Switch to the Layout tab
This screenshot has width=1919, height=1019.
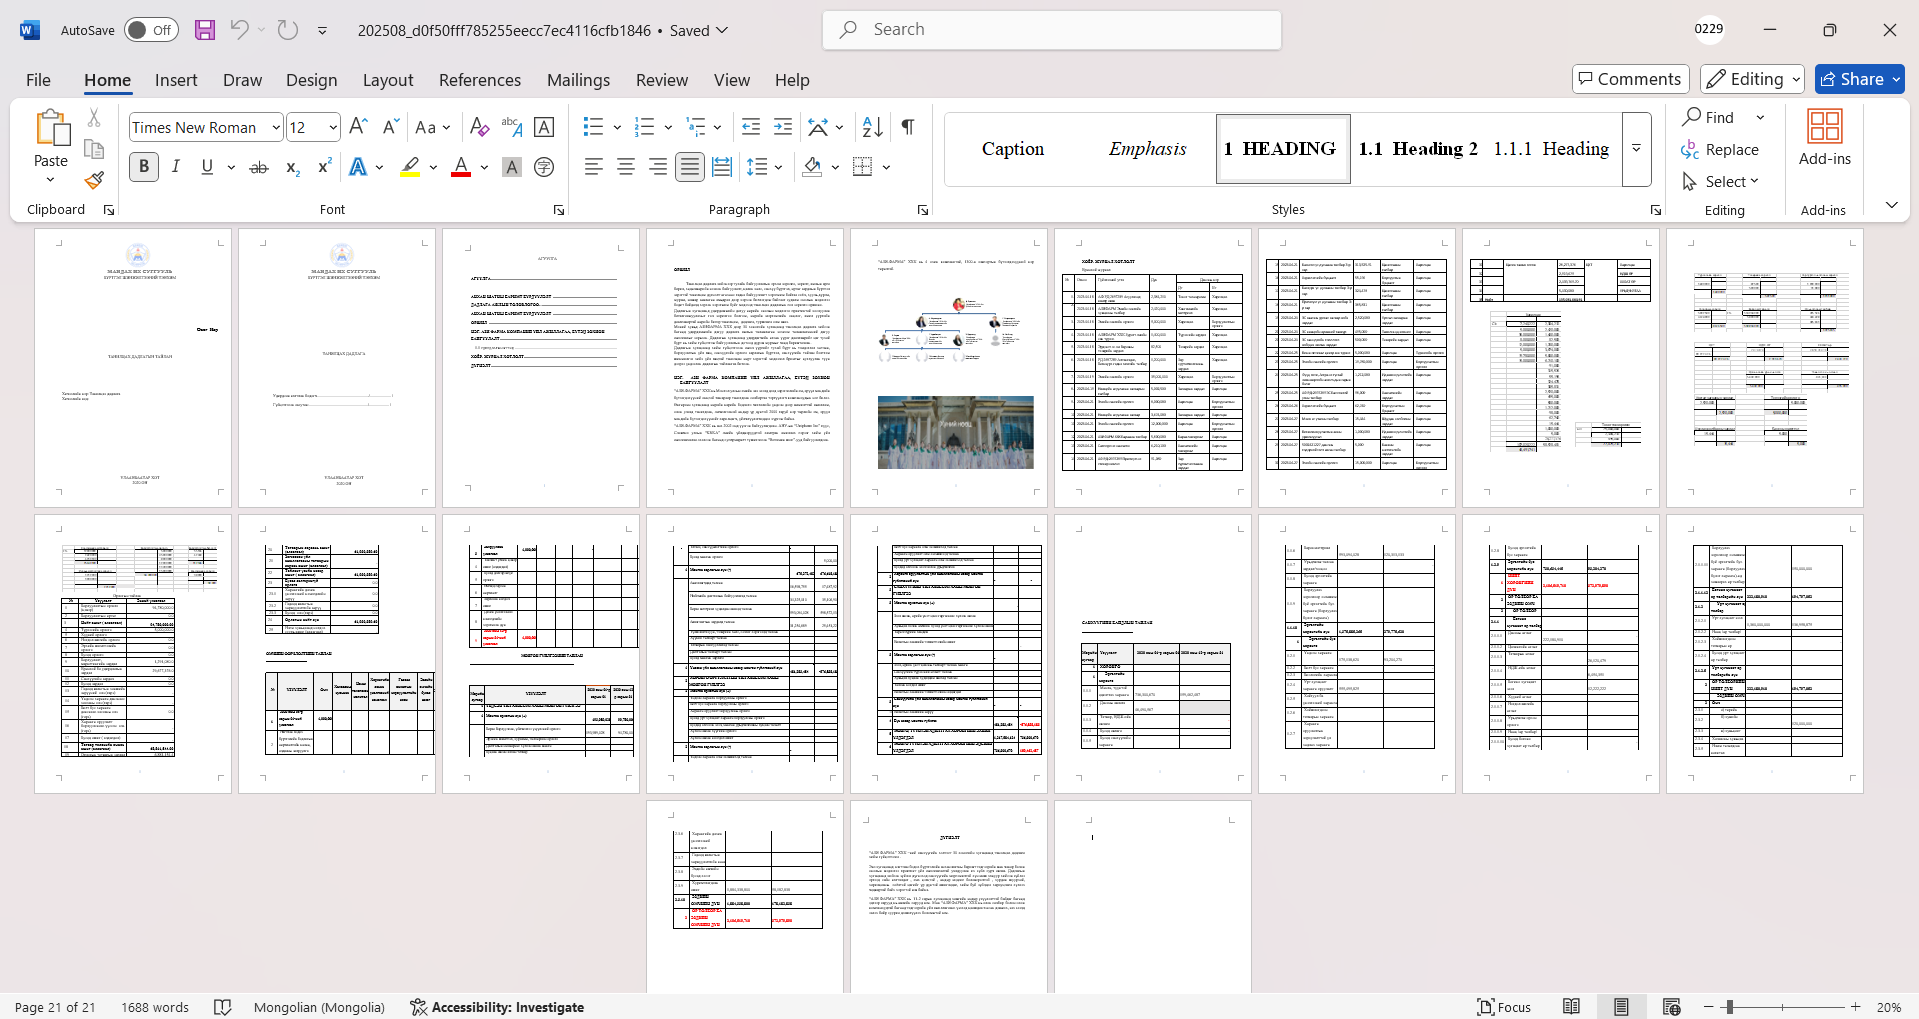387,80
